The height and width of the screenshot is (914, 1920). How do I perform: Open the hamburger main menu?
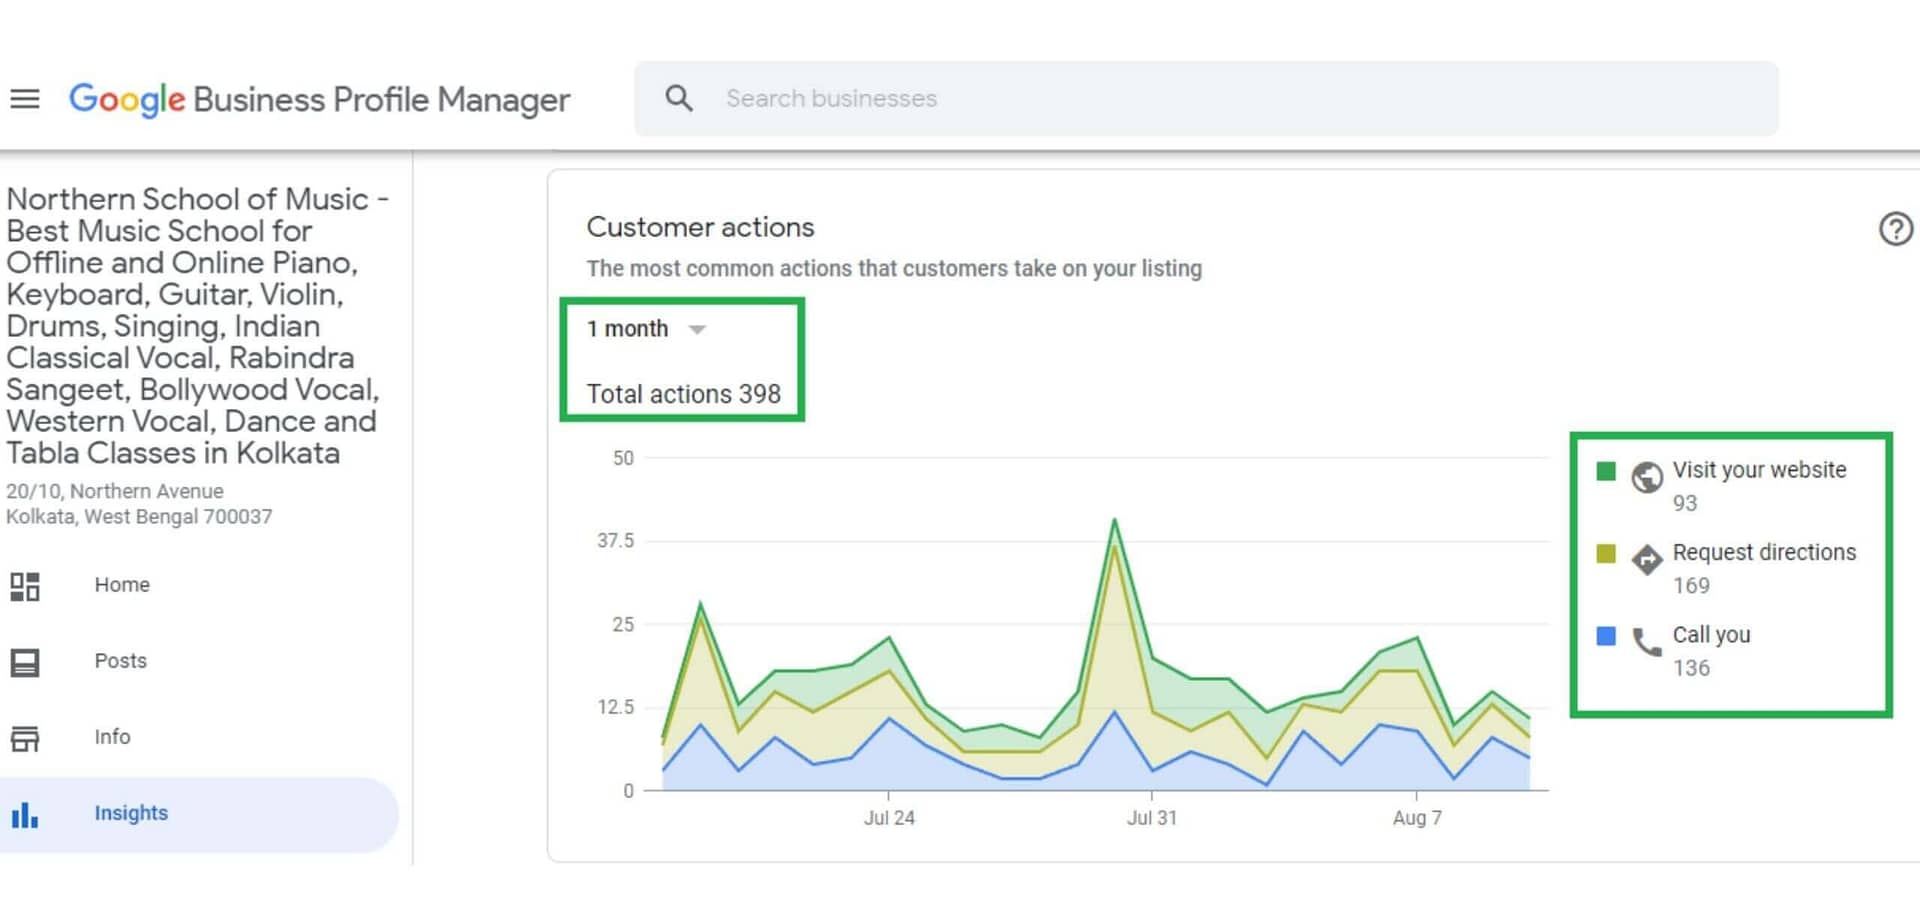(x=25, y=99)
